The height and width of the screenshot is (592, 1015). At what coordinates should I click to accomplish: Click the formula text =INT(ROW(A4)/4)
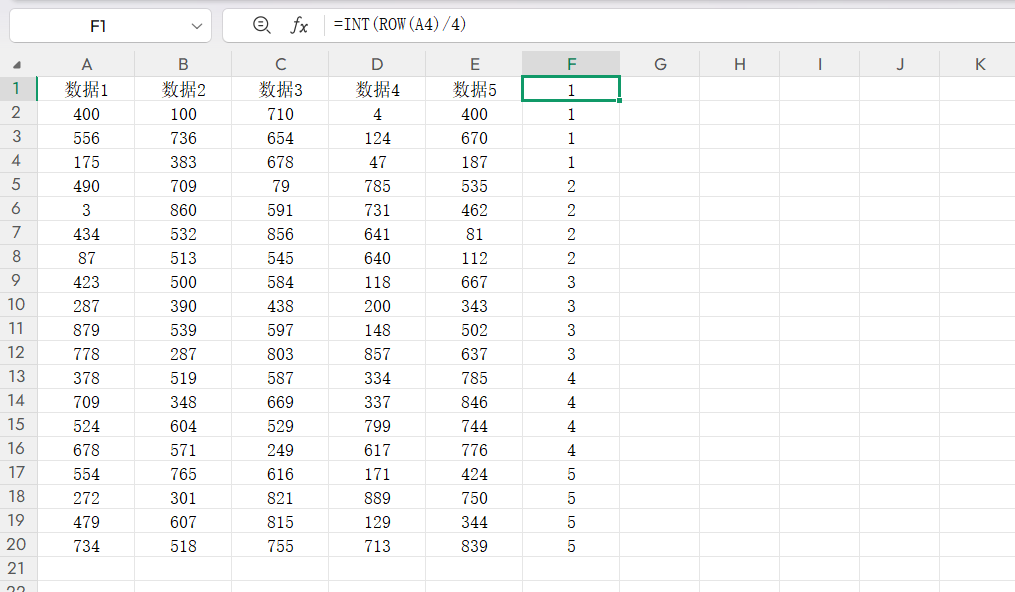click(x=400, y=25)
